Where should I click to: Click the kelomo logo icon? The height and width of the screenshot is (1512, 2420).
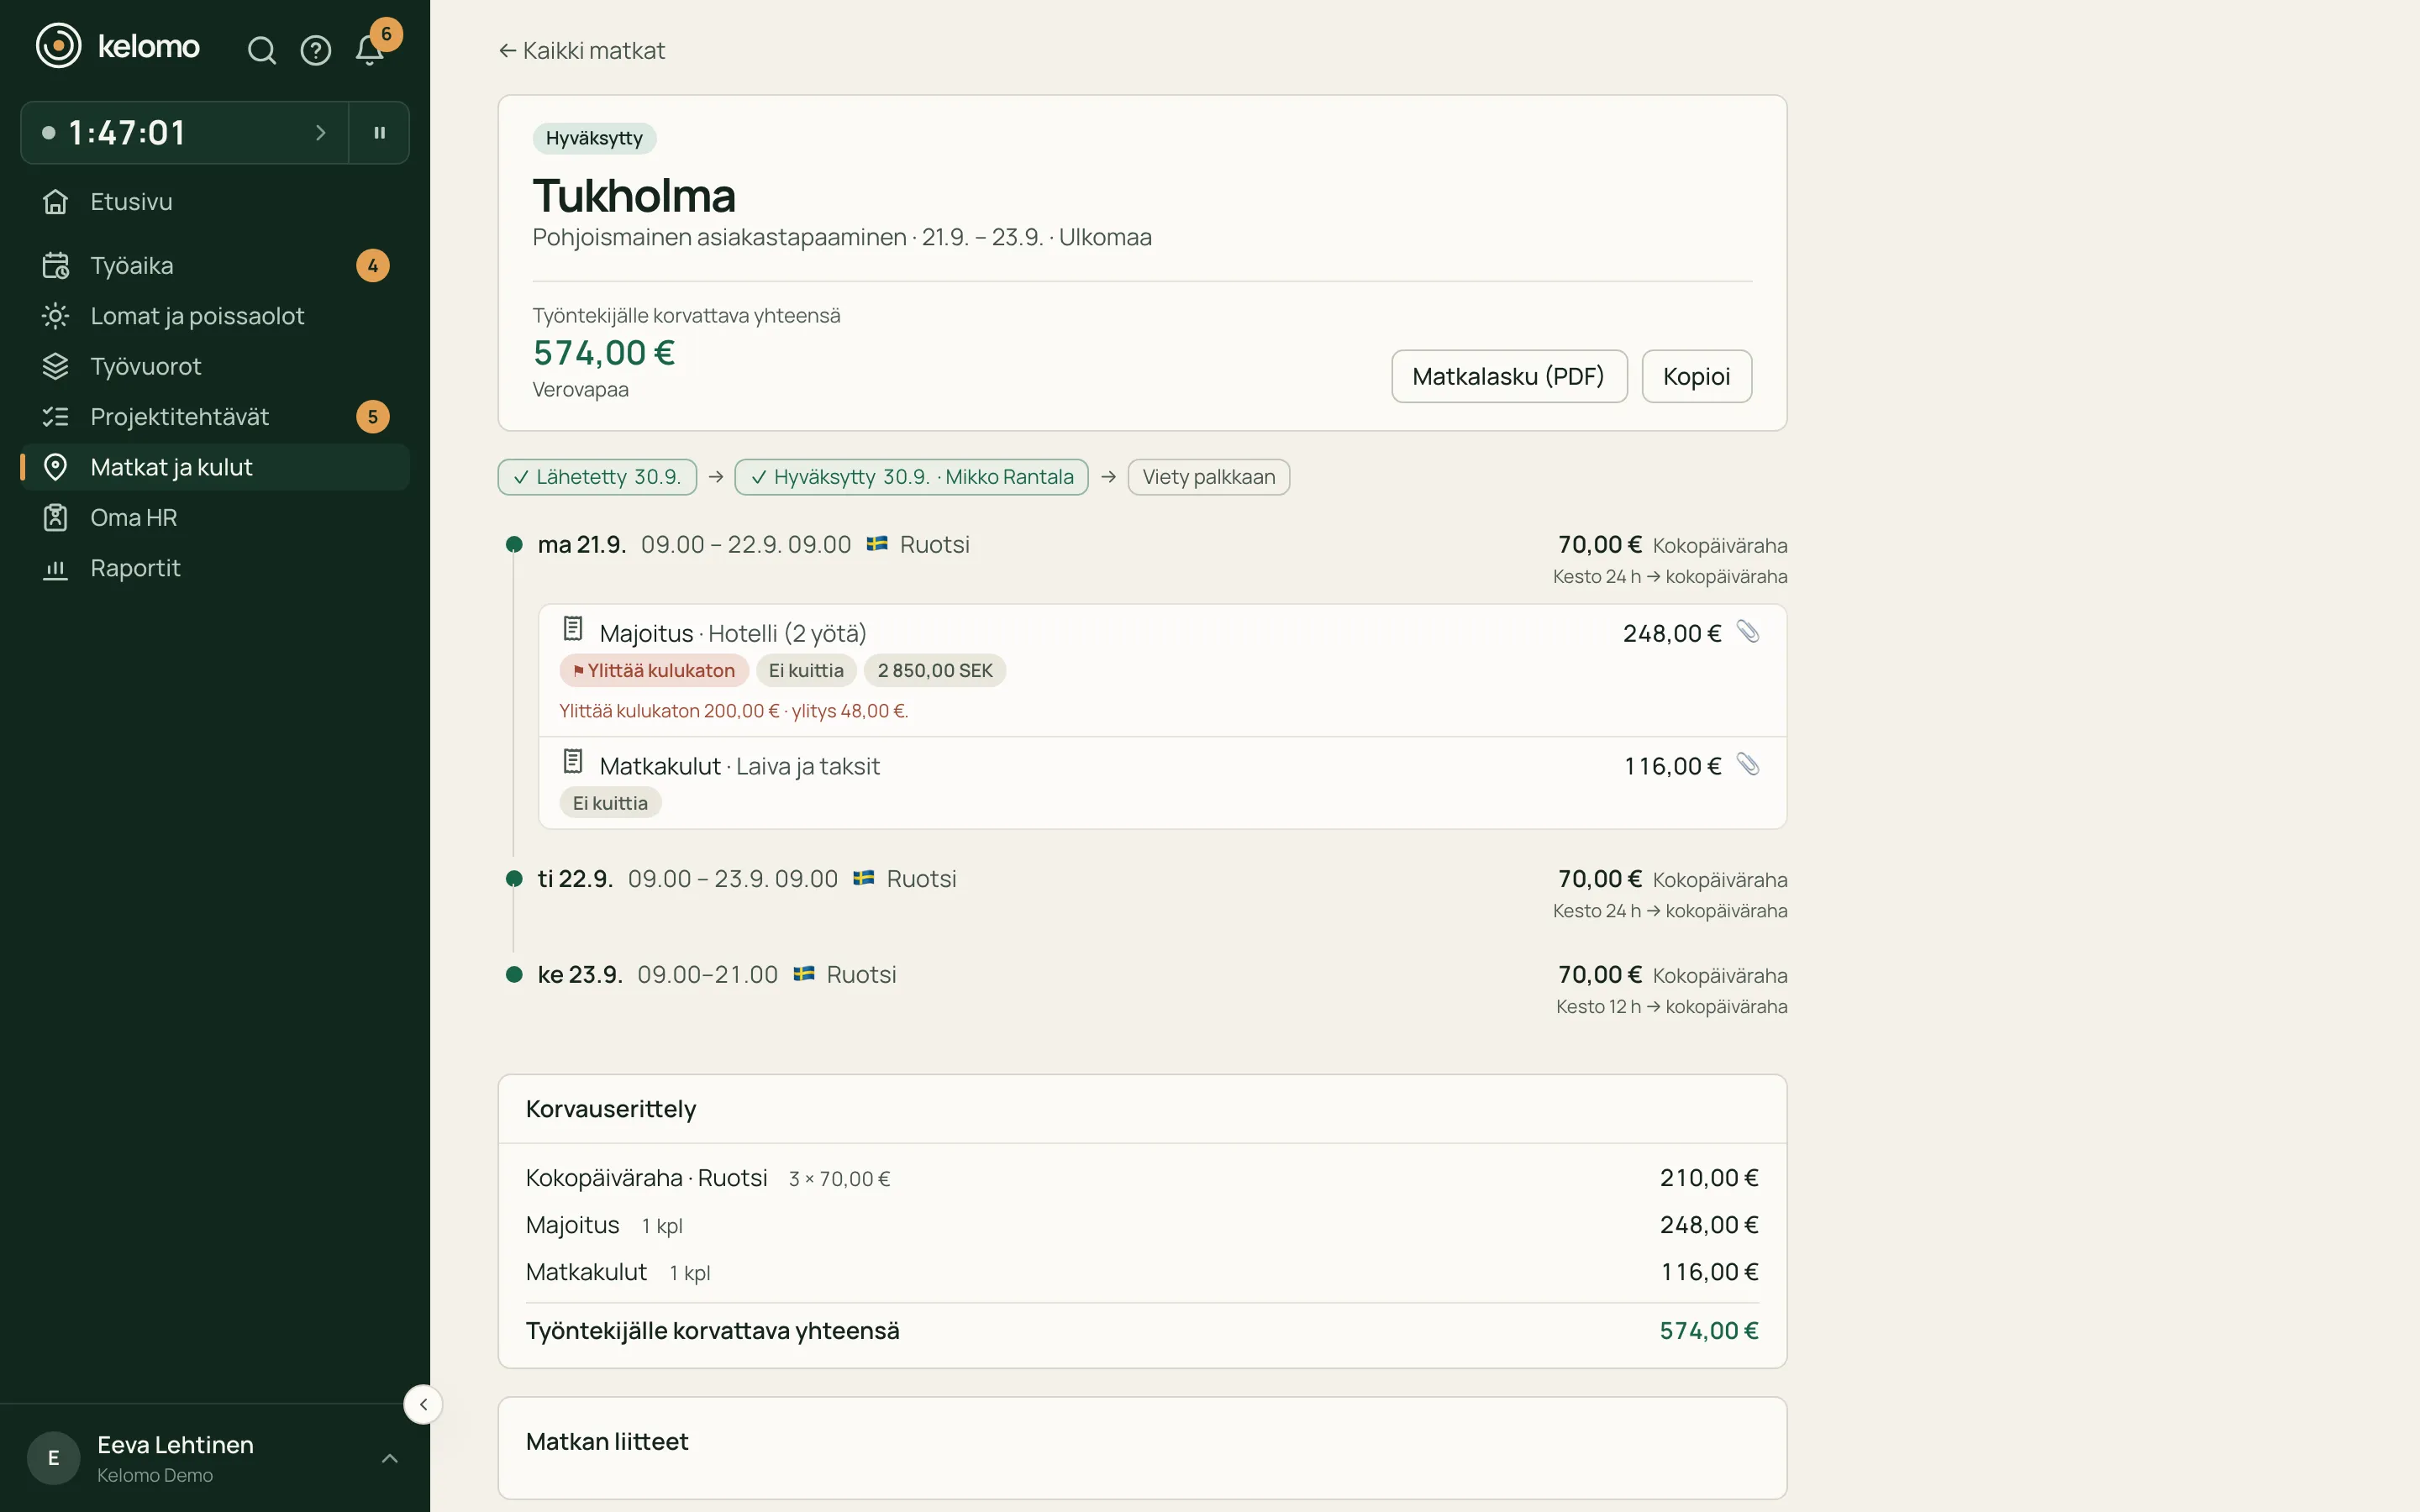tap(58, 46)
